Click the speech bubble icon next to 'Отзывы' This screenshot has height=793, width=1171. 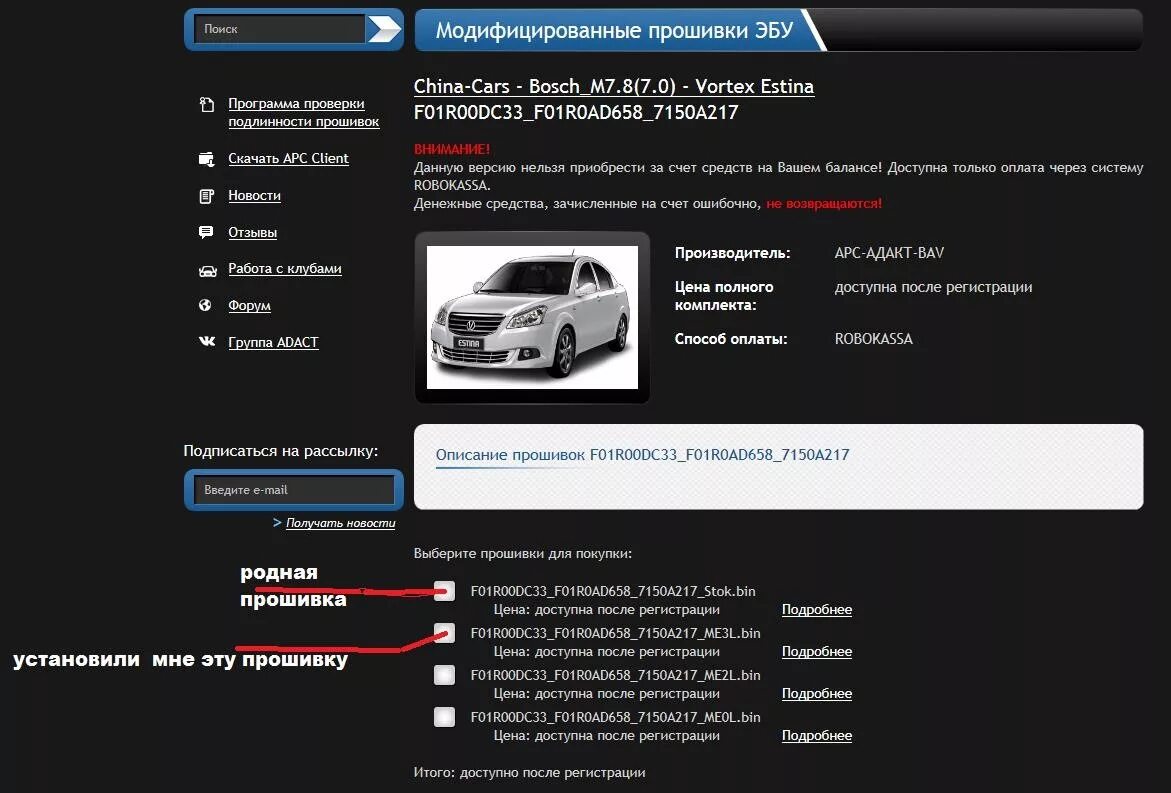click(207, 232)
